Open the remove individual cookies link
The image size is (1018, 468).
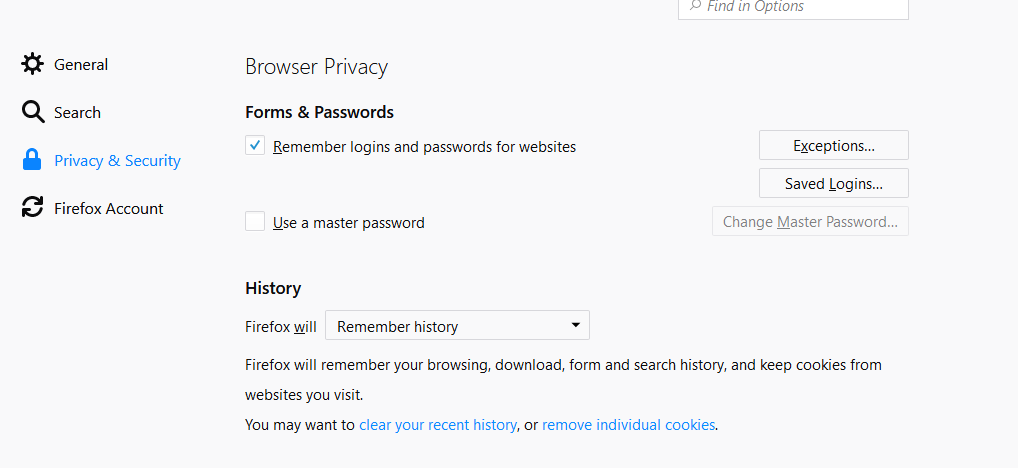click(628, 425)
